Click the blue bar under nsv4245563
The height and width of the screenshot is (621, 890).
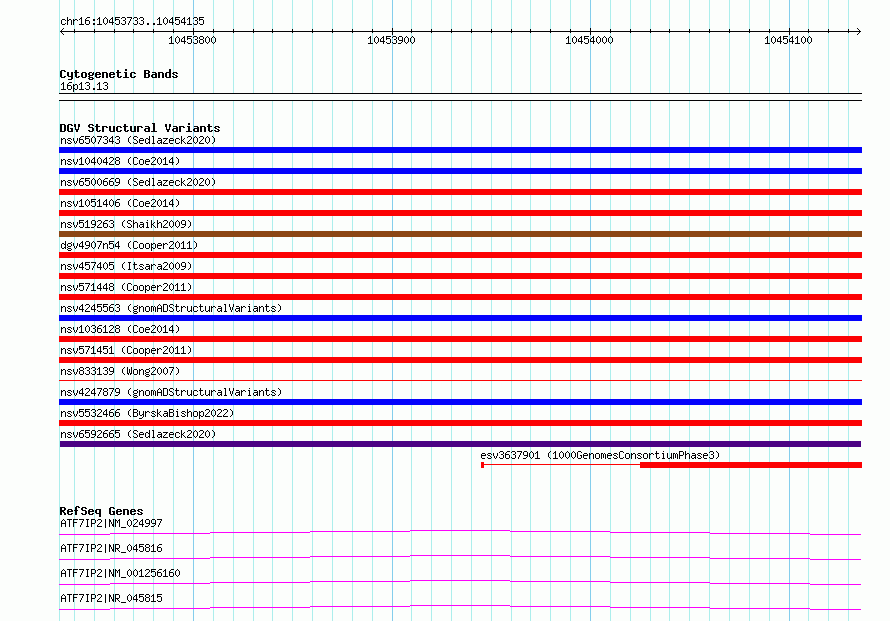pos(460,318)
